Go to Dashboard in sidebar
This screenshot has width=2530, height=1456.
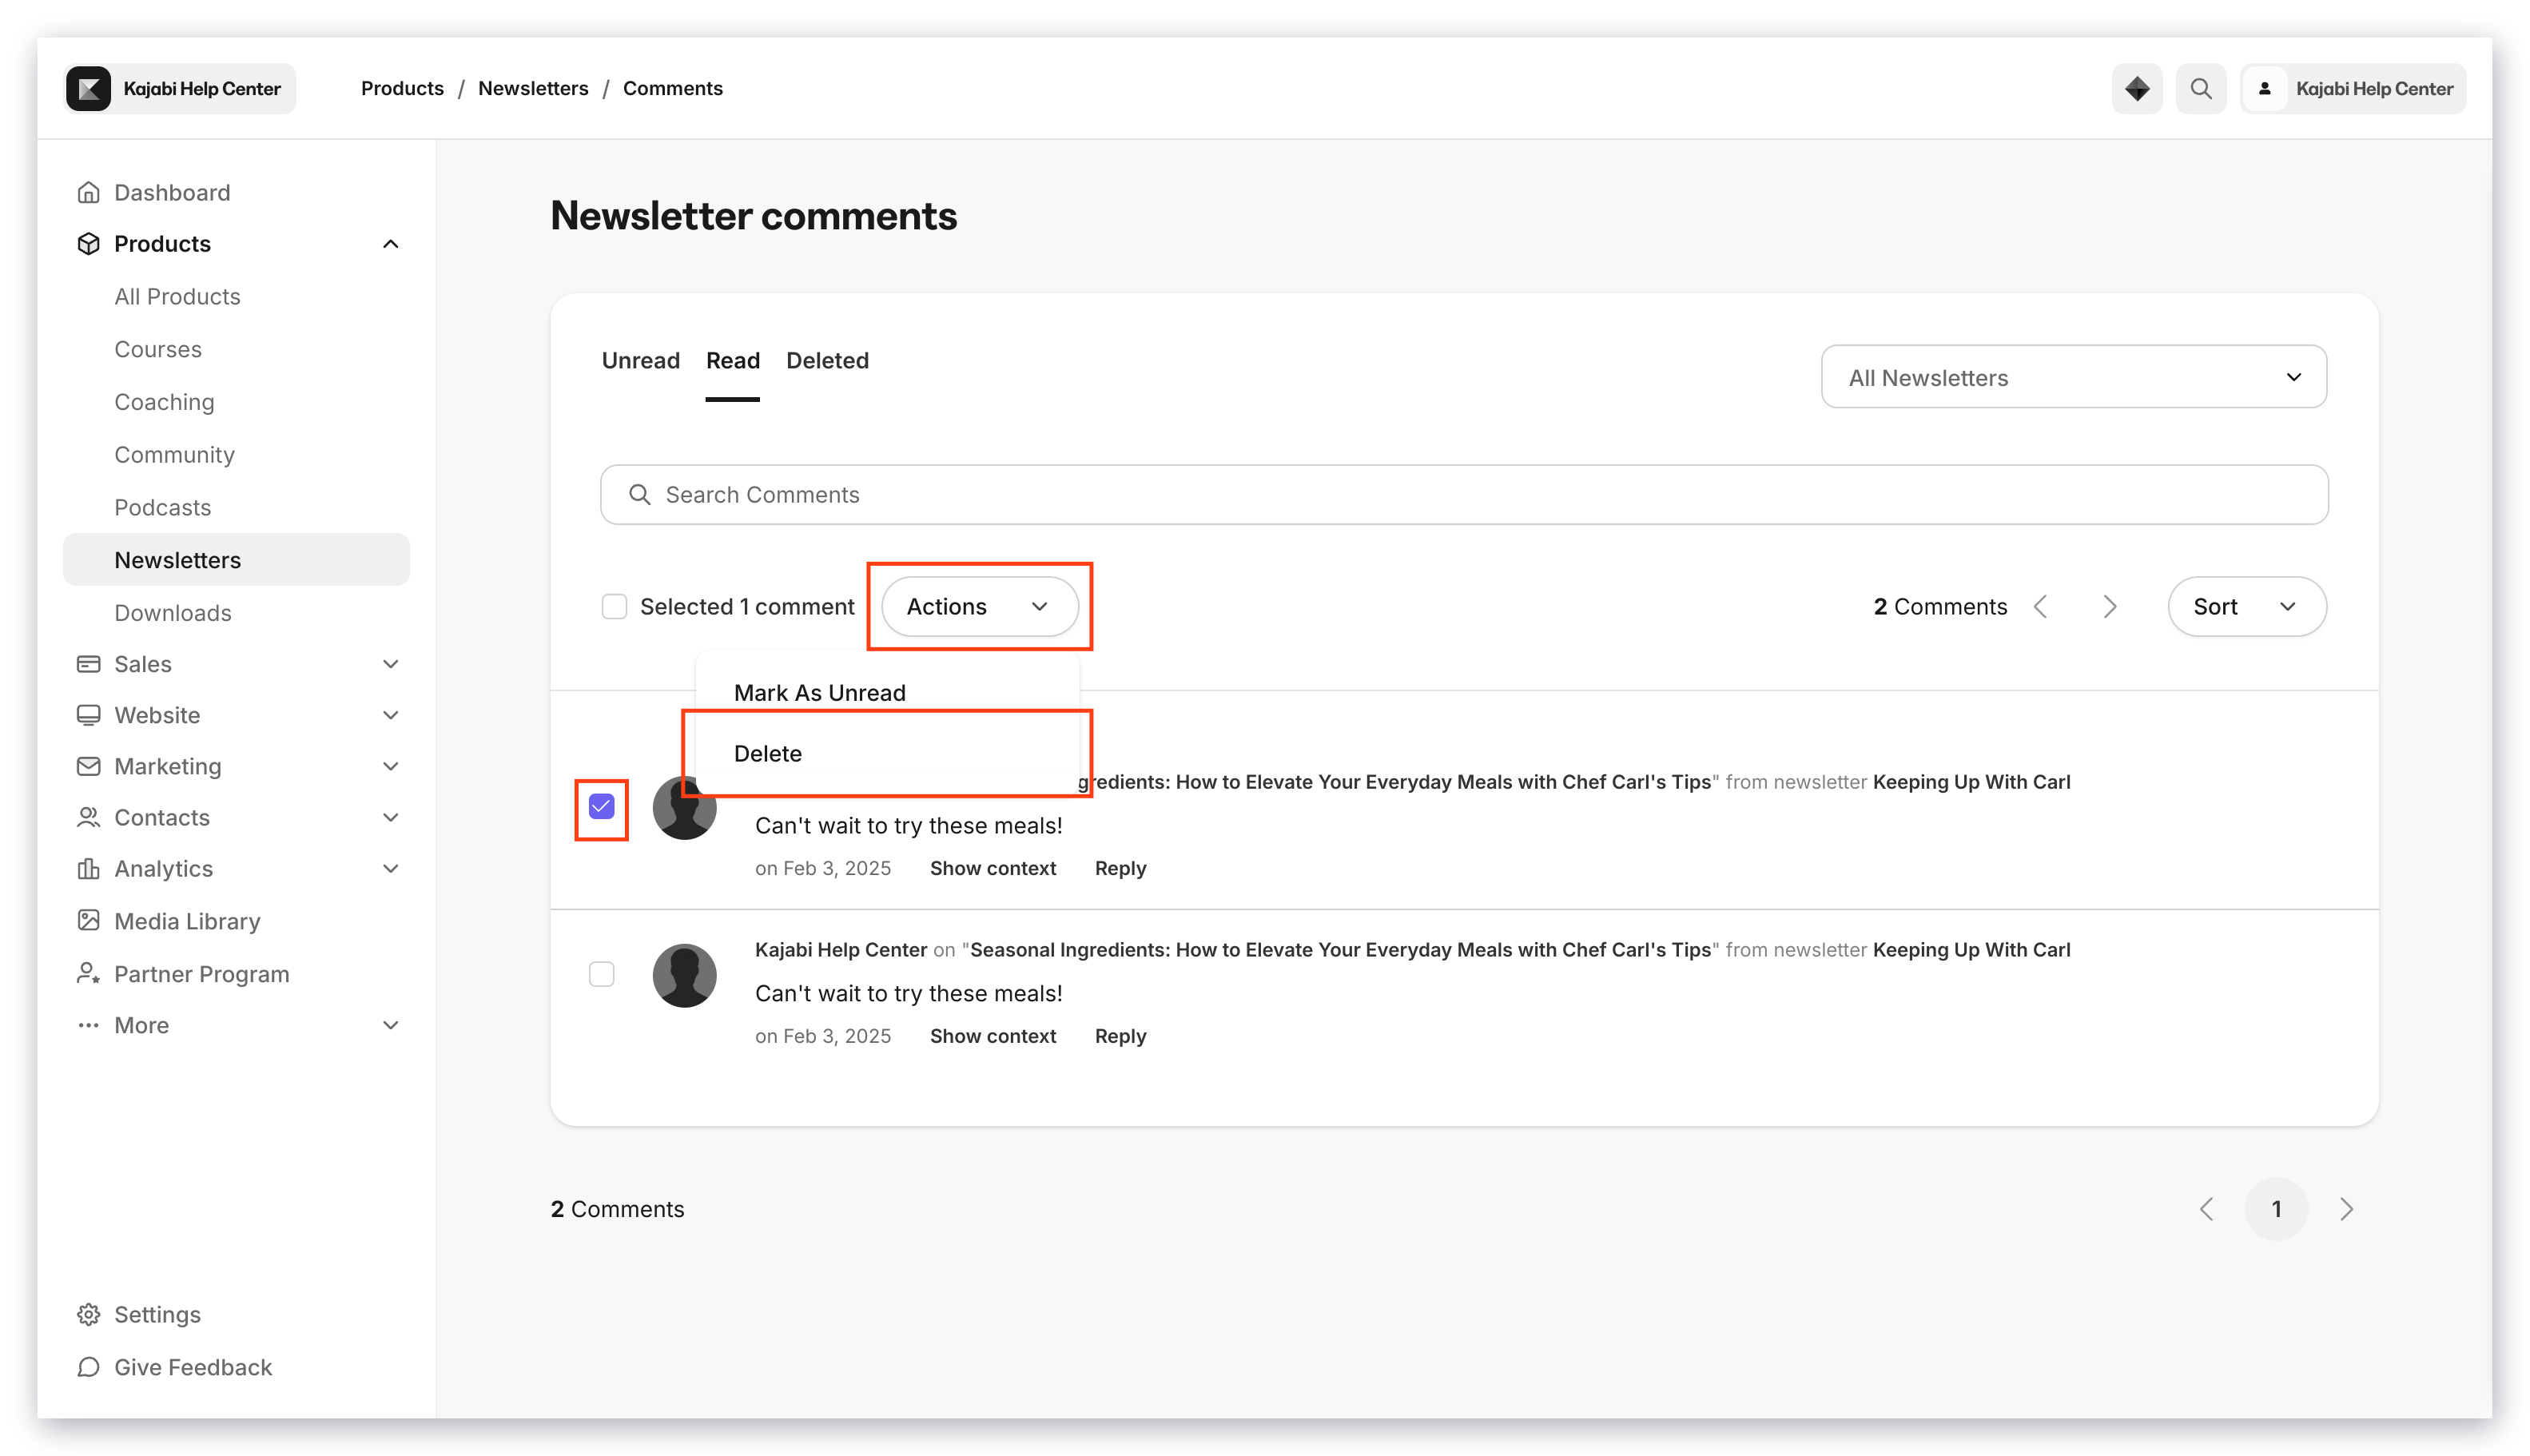tap(172, 192)
